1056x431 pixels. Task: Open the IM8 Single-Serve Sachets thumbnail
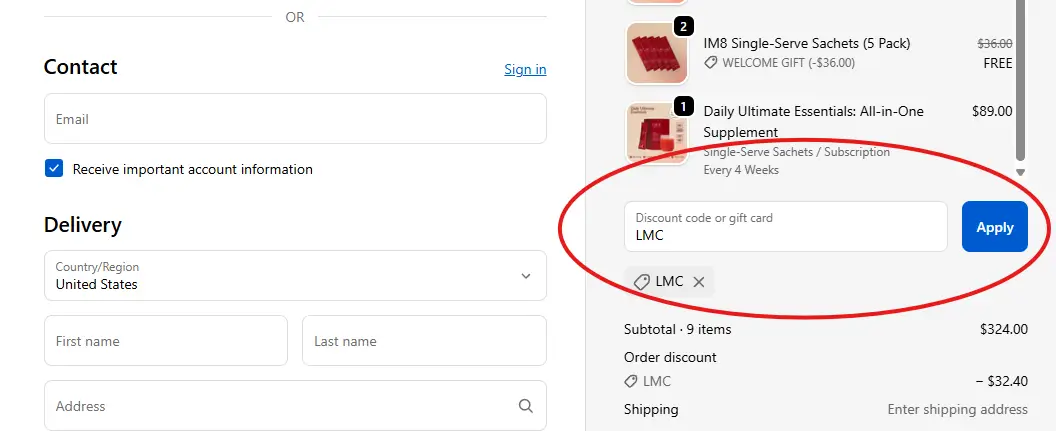tap(657, 53)
